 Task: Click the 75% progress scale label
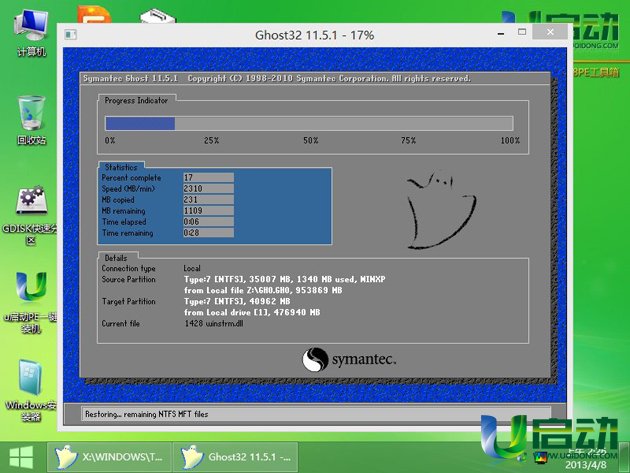tap(408, 141)
